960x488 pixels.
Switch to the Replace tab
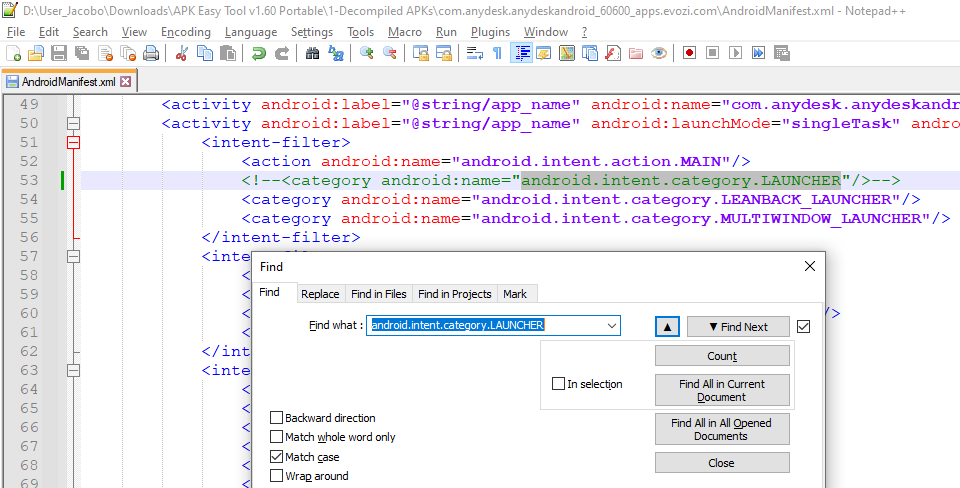(x=320, y=294)
